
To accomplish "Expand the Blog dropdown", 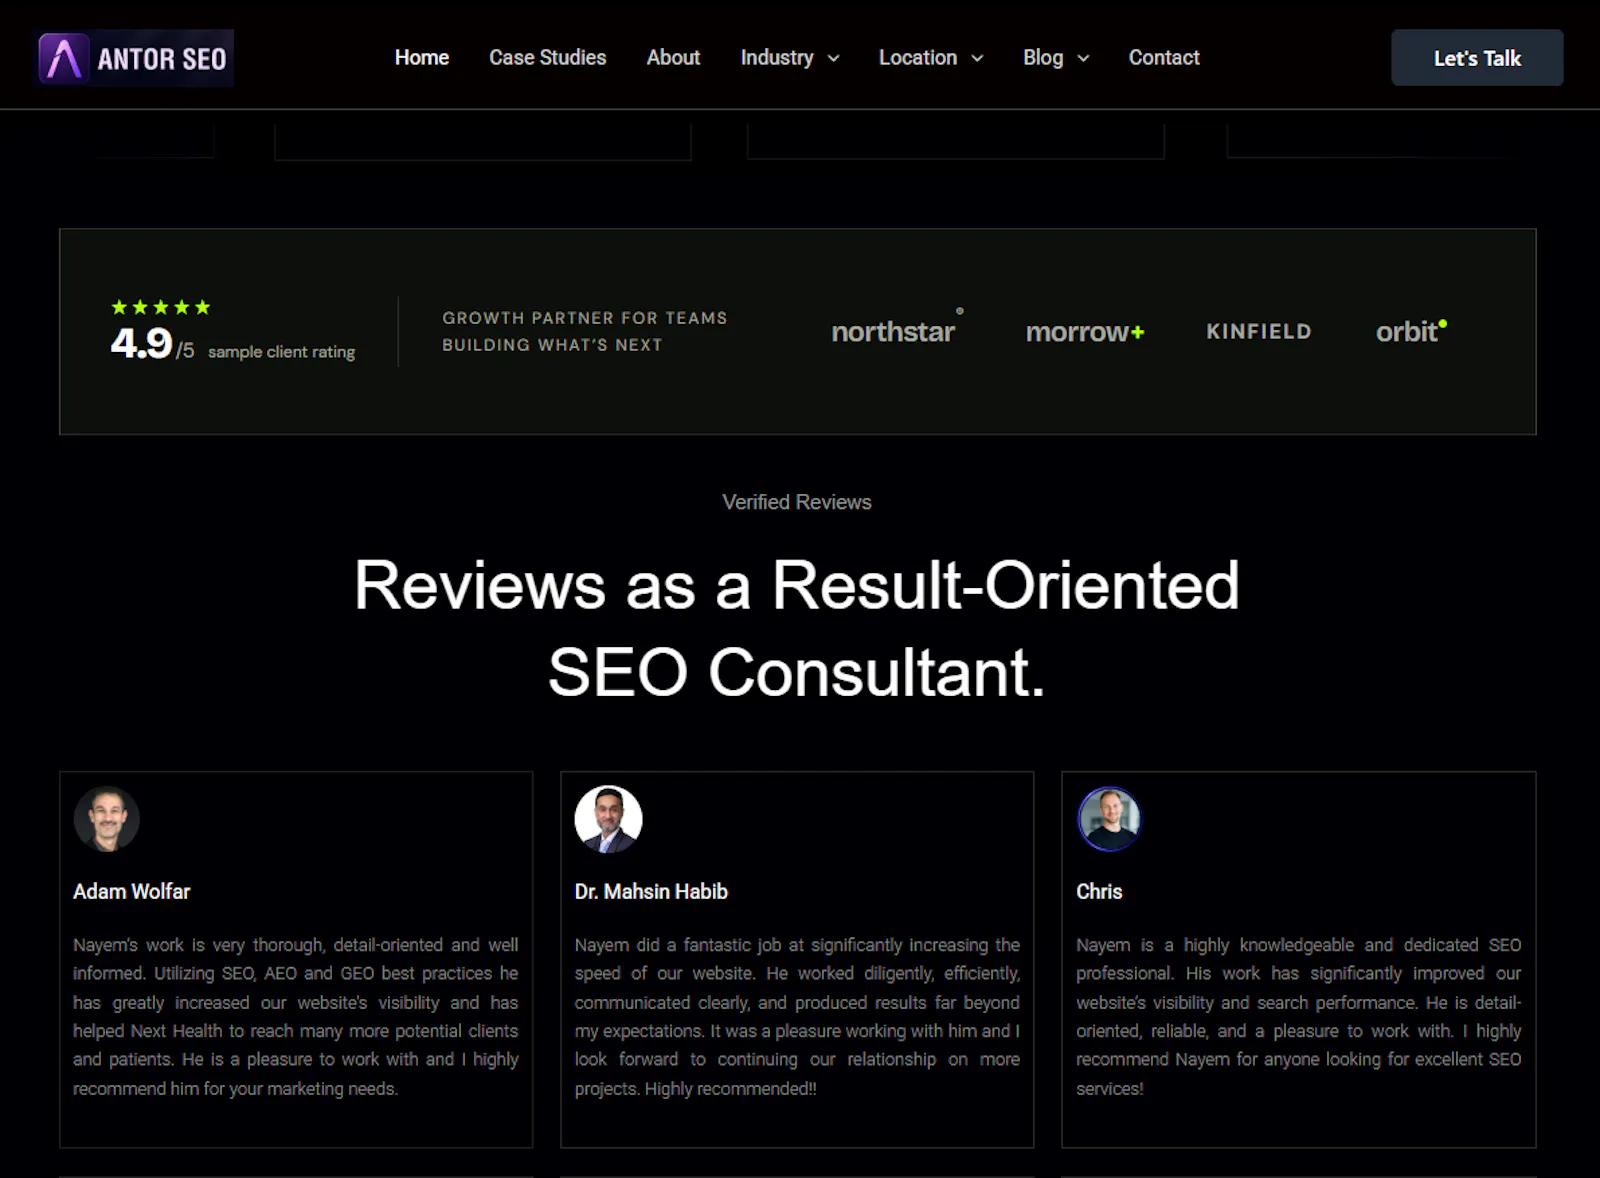I will pos(1055,58).
